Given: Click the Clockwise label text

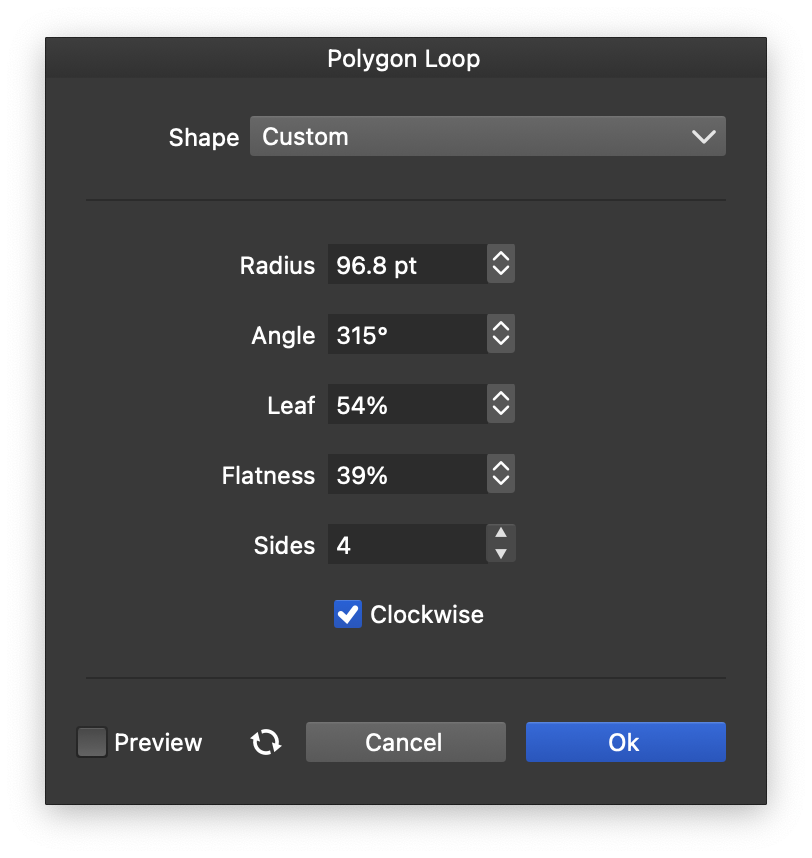Looking at the screenshot, I should (427, 614).
